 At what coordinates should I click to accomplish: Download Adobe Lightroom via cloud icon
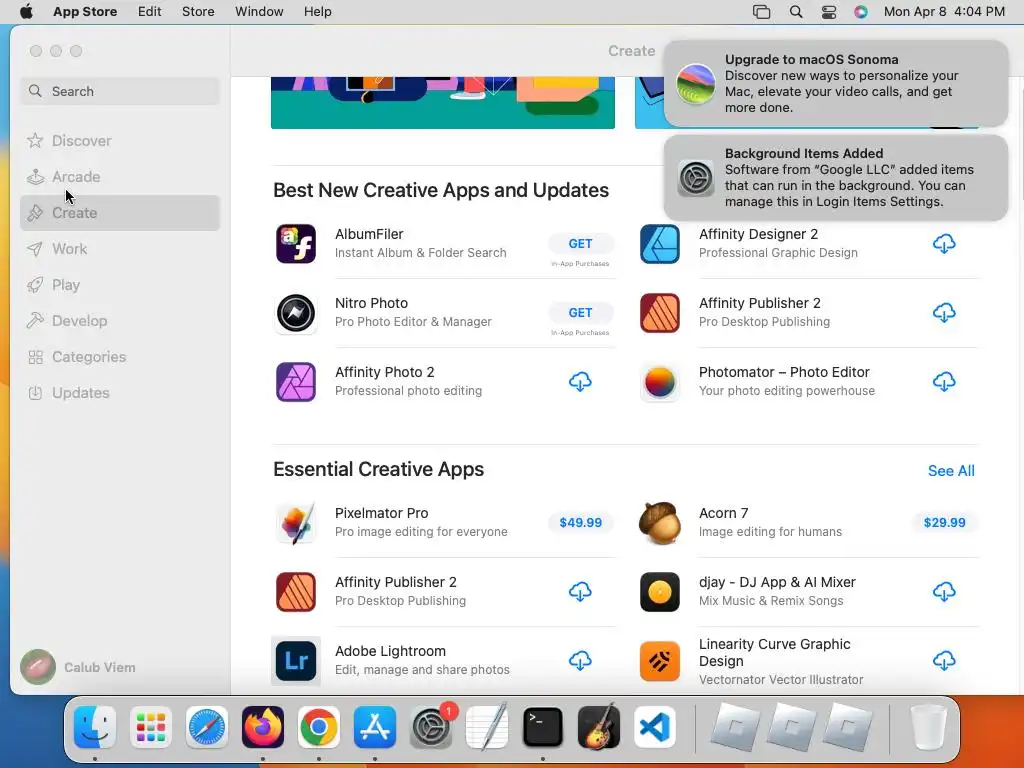click(x=580, y=660)
